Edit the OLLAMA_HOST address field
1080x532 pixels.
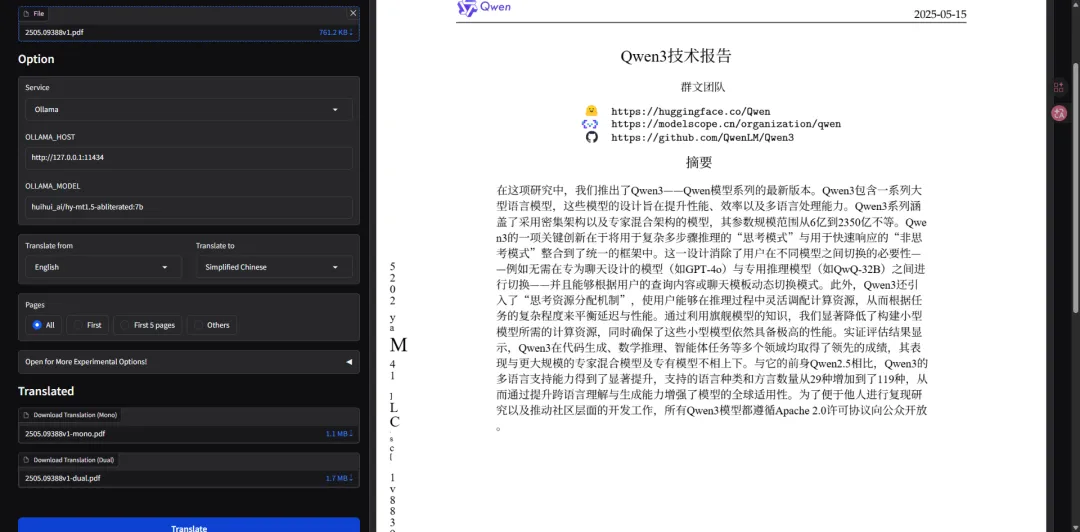coord(189,158)
